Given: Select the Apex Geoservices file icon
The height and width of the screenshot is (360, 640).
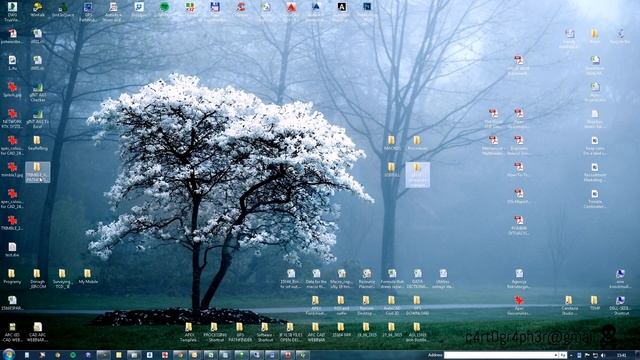Looking at the screenshot, I should click(x=519, y=305).
